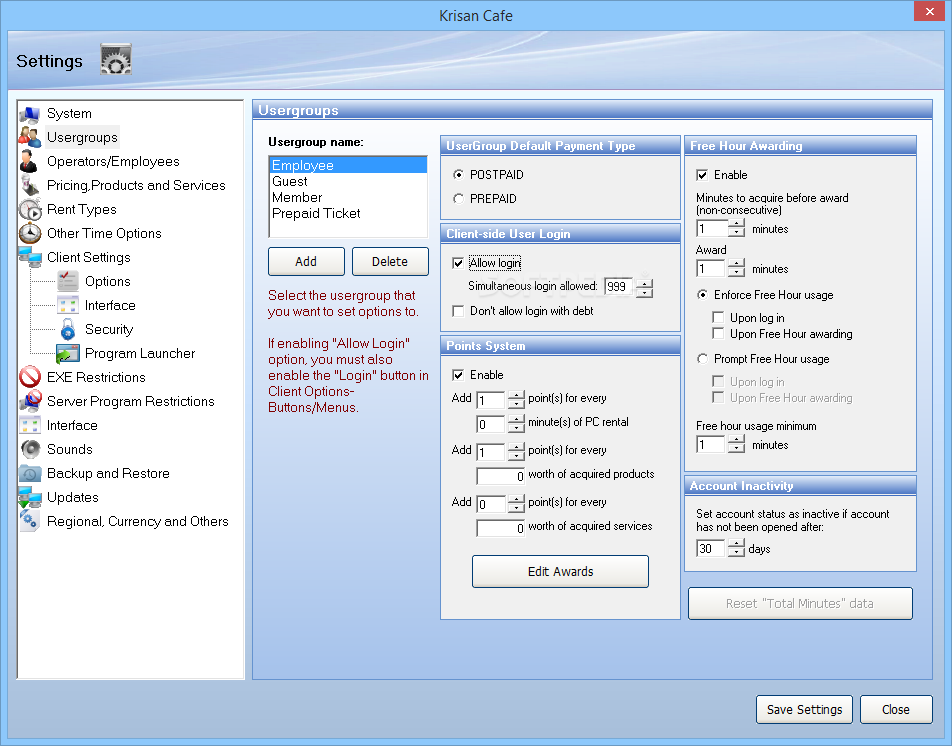Toggle Points System Enable checkbox
952x746 pixels.
tap(458, 375)
